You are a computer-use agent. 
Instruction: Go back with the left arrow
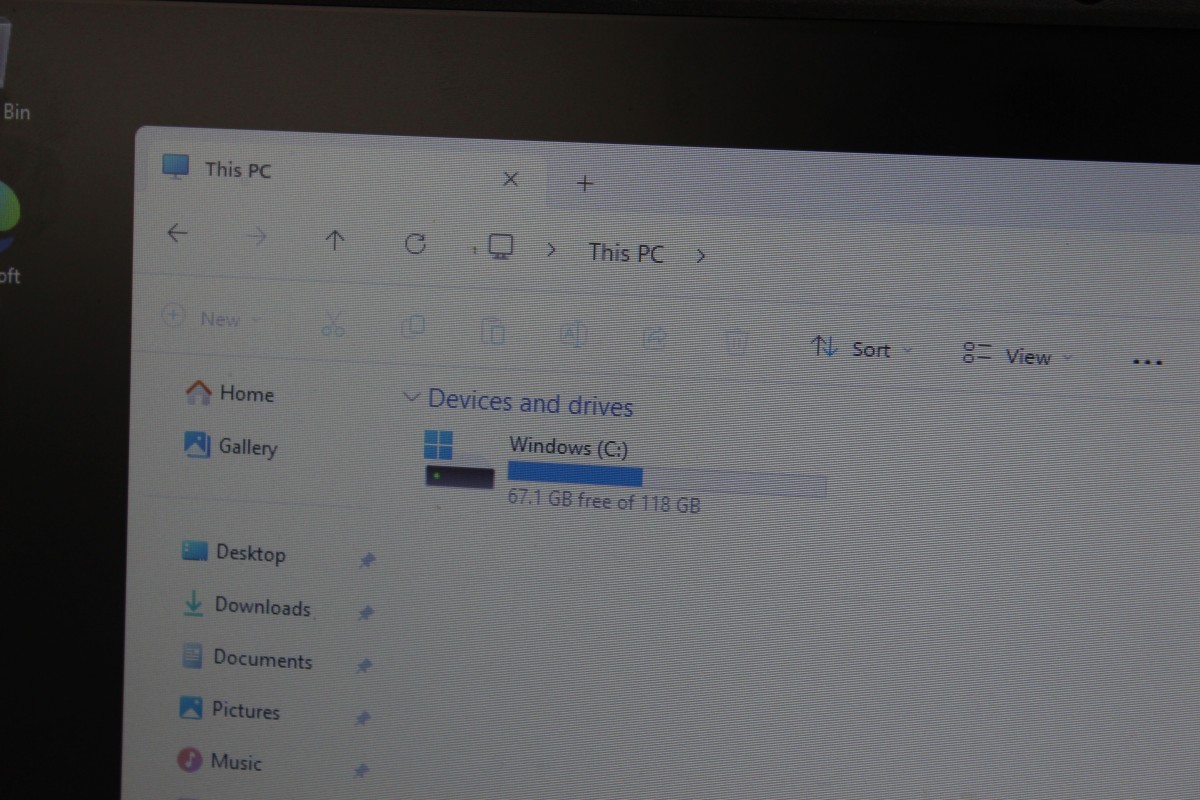tap(177, 233)
